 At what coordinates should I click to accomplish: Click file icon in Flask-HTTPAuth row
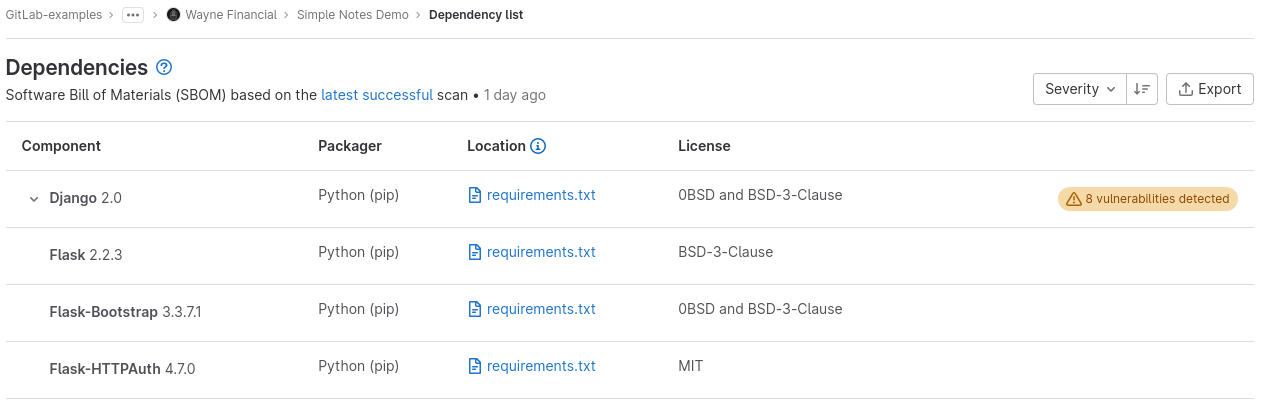click(475, 366)
